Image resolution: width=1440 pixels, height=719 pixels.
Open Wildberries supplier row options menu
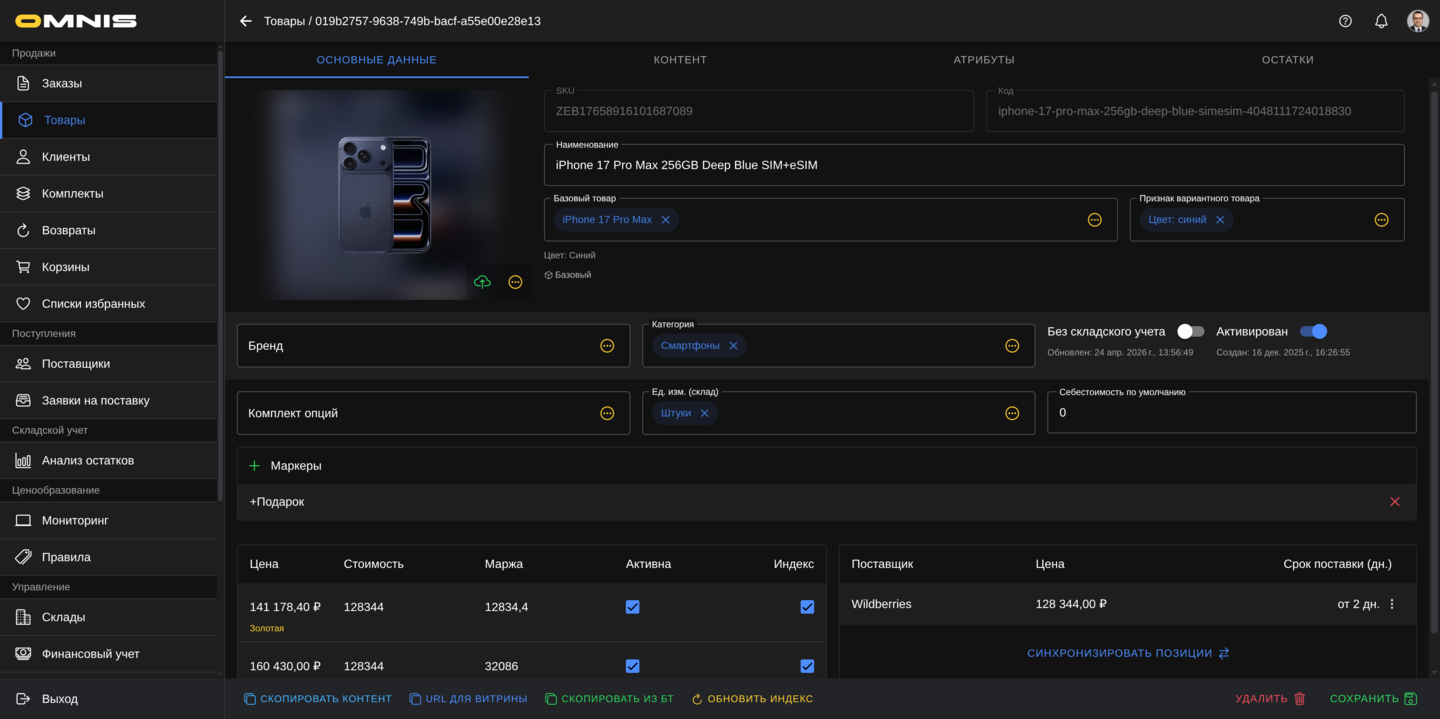point(1392,604)
